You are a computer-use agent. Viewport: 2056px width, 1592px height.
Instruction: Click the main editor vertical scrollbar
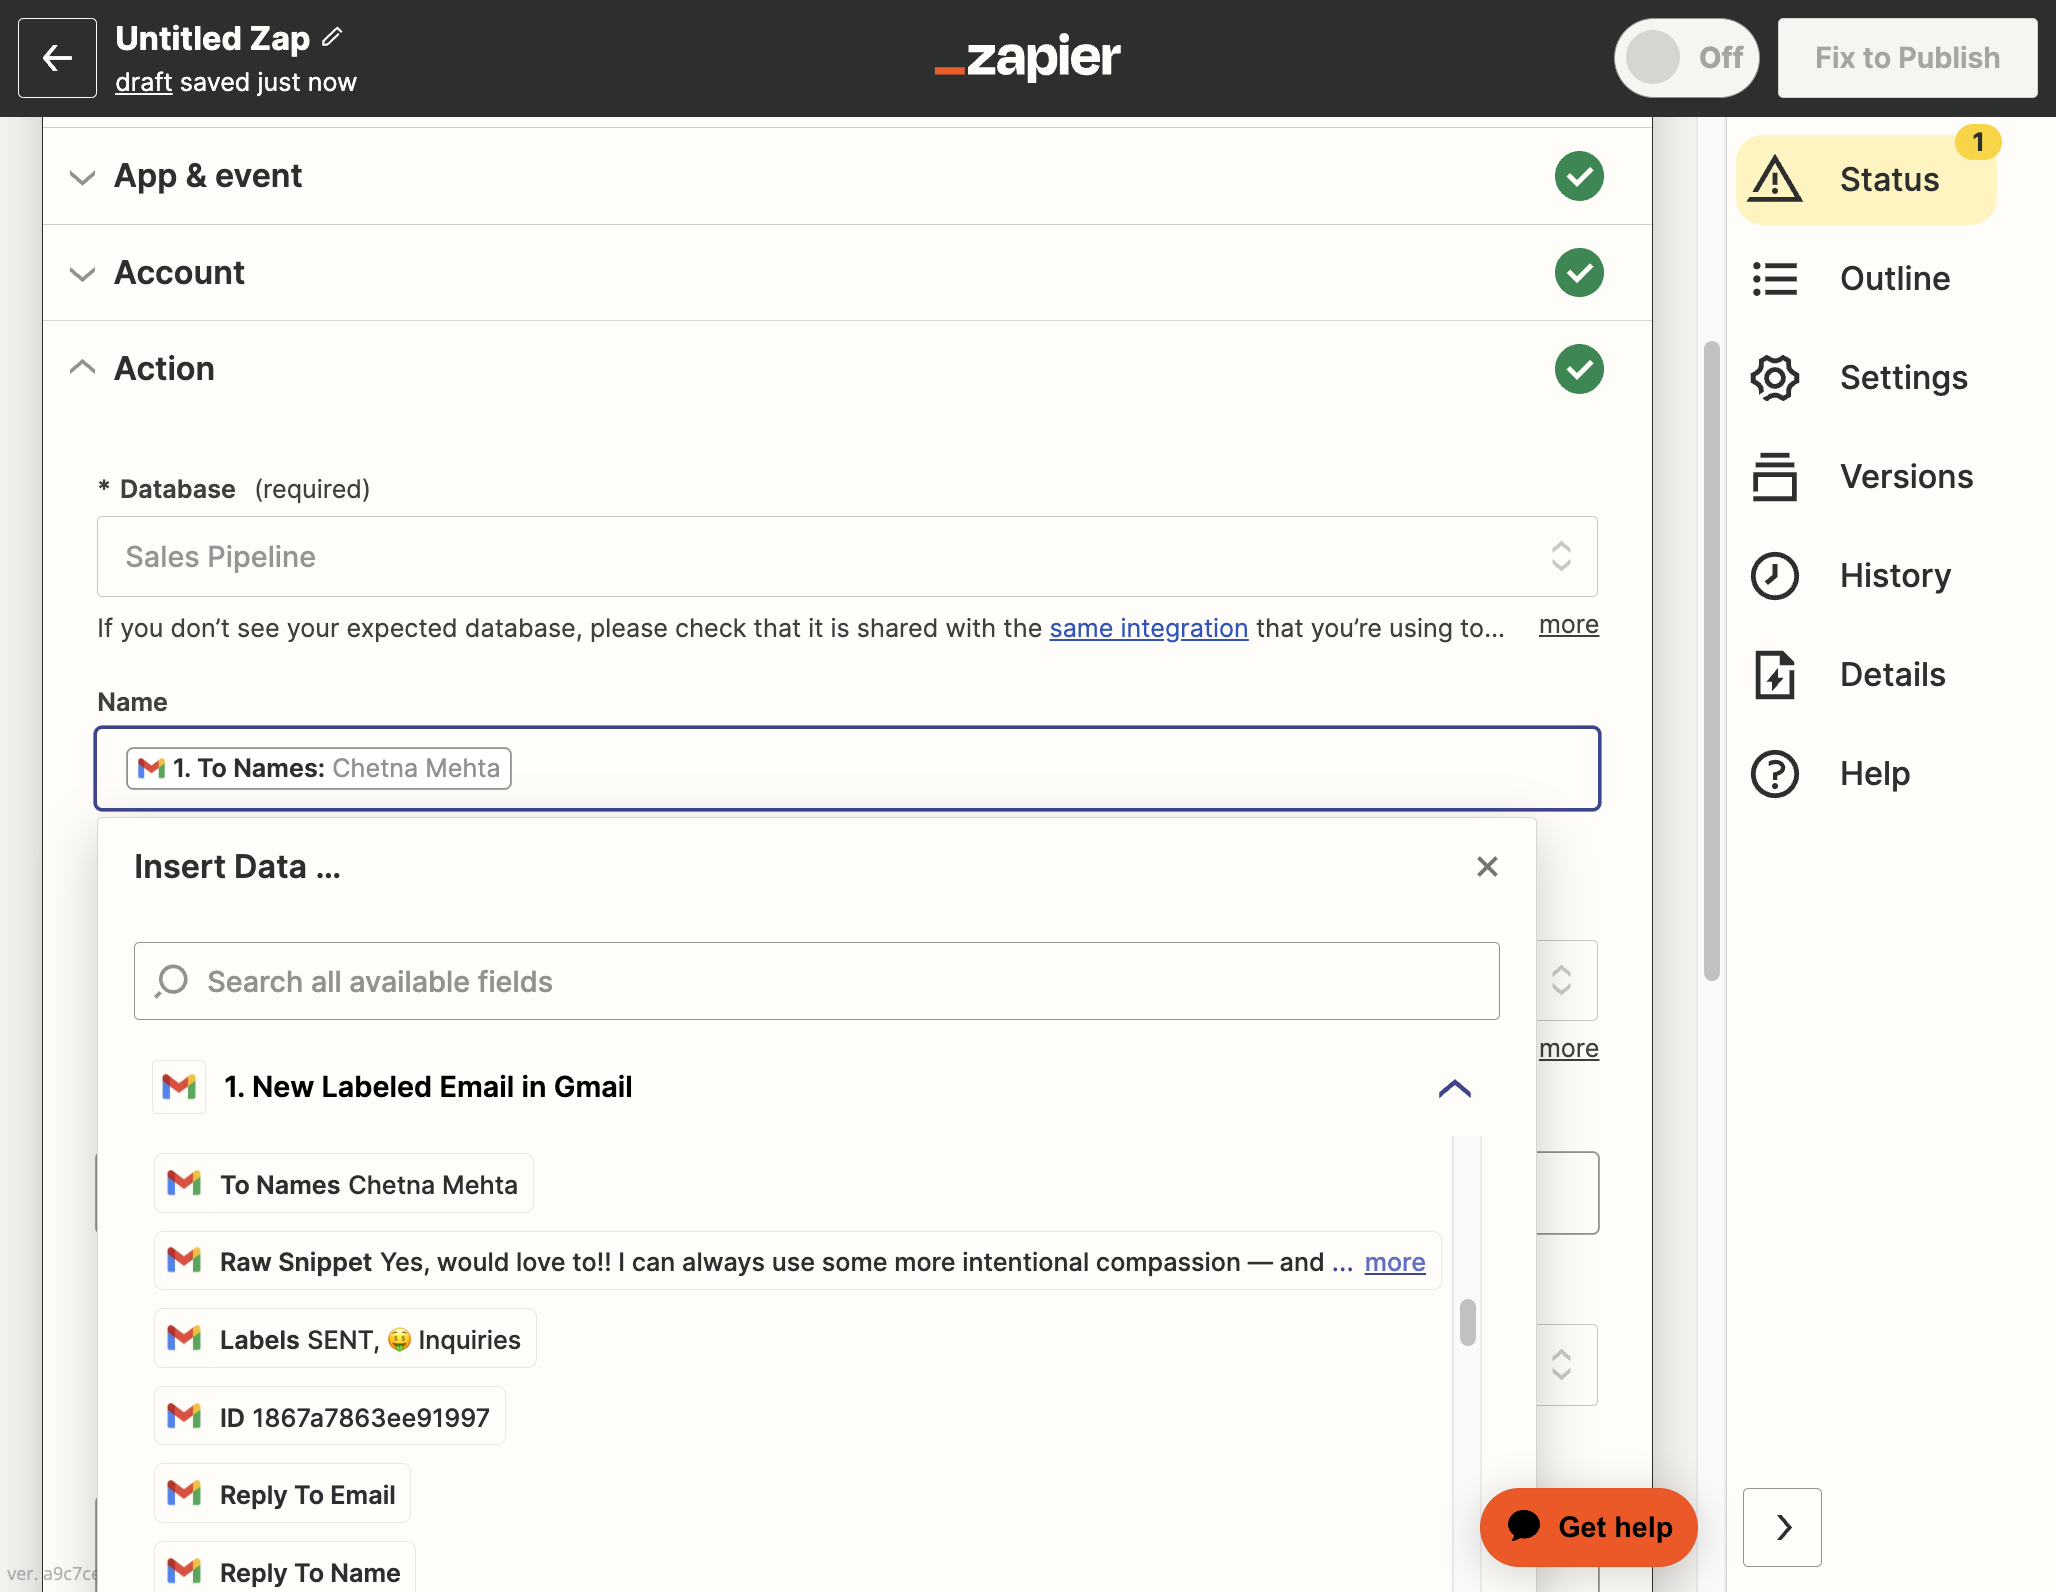point(1712,660)
